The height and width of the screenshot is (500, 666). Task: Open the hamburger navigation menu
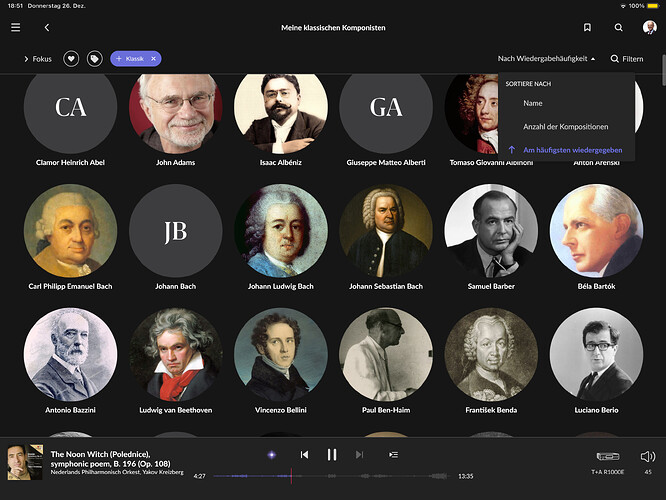point(15,28)
